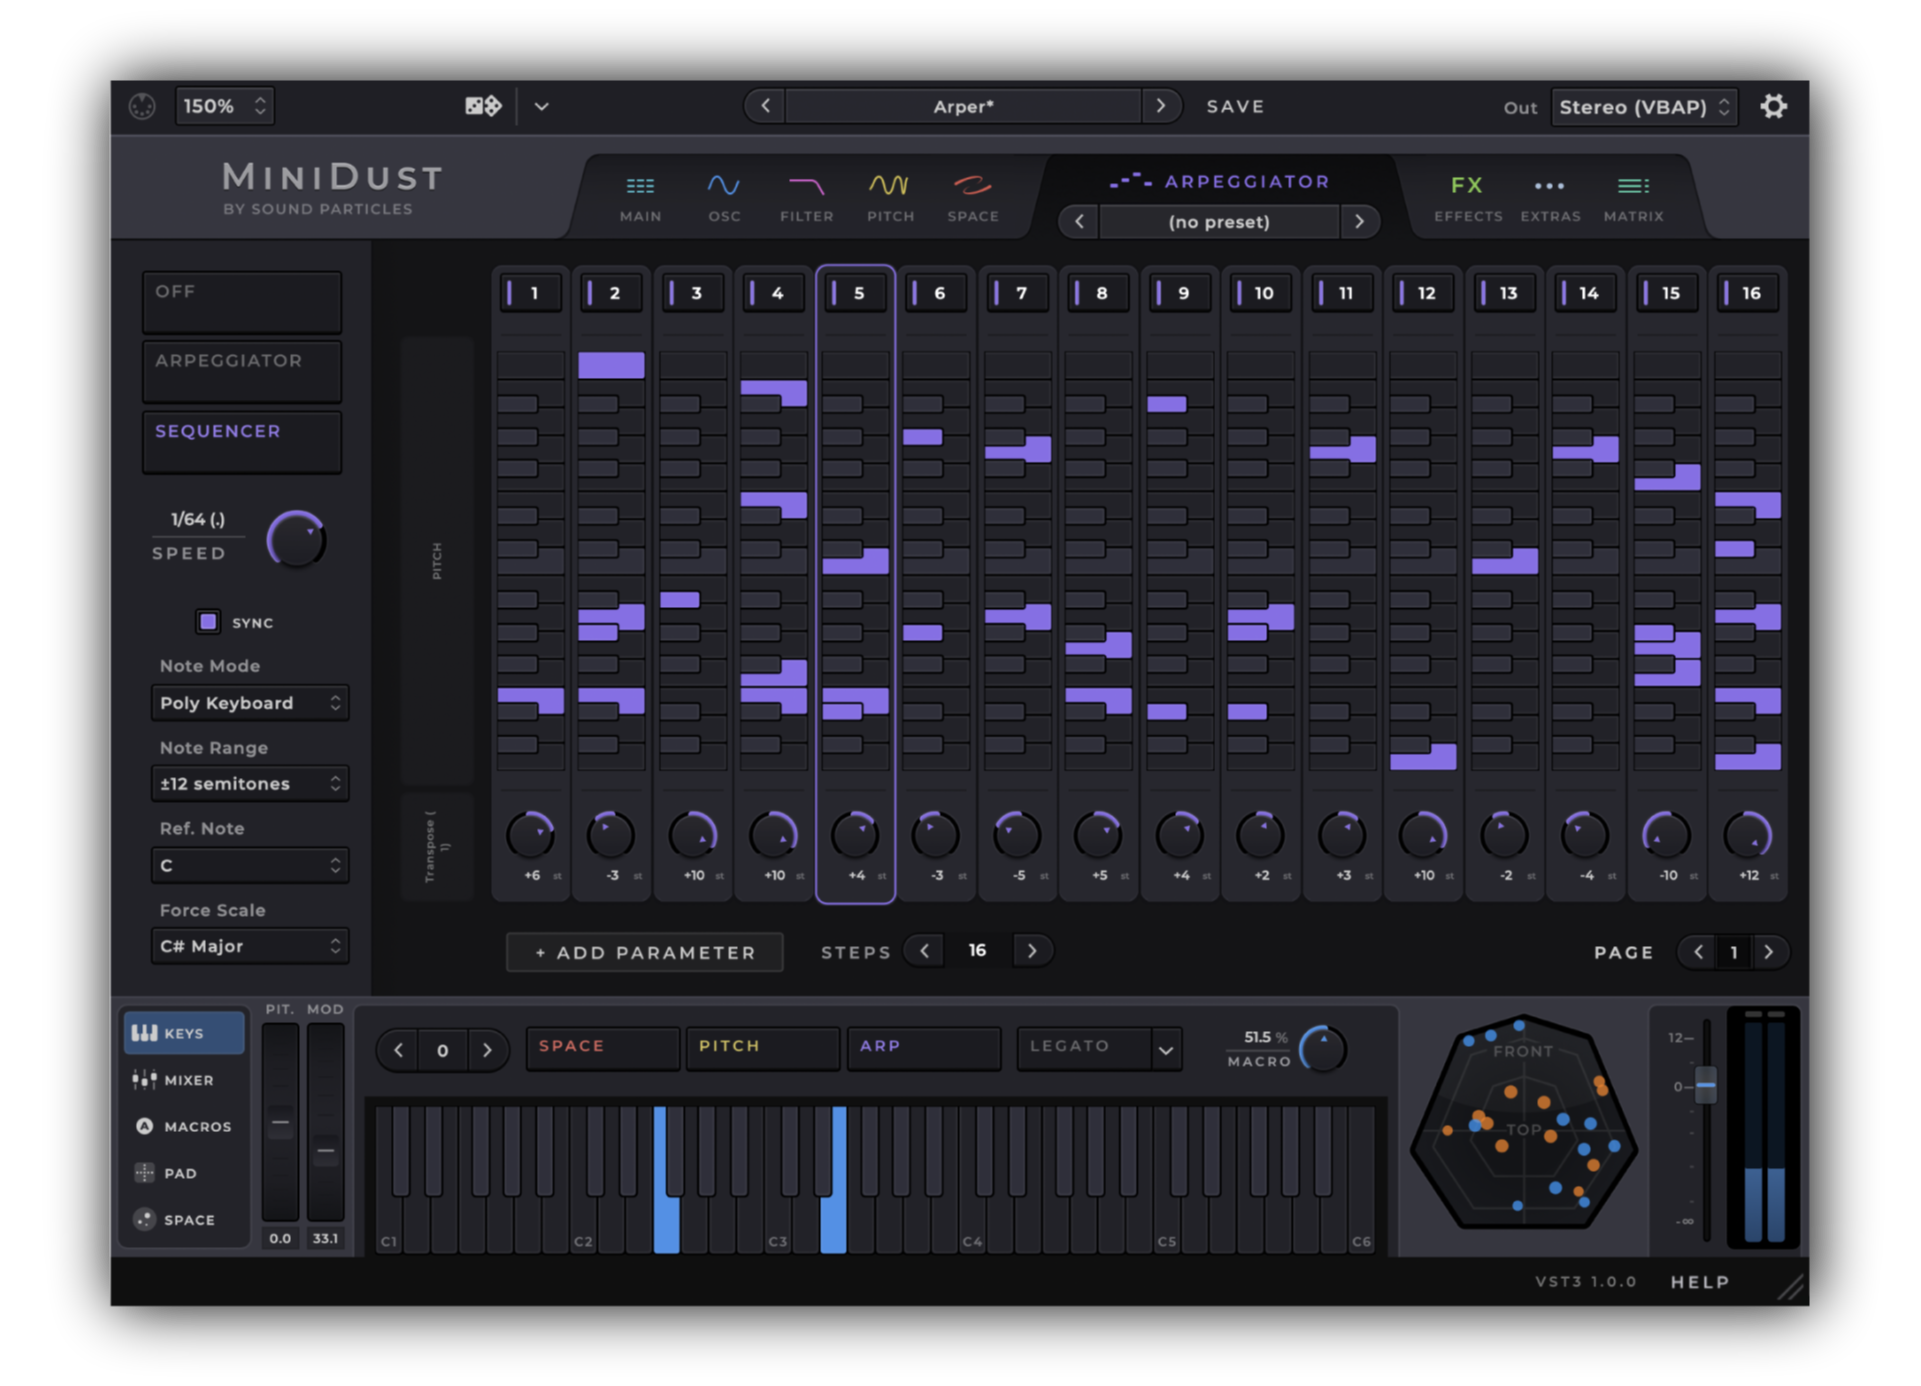Adjust the MACRO knob at 51.5%
Viewport: 1921px width, 1386px height.
click(1325, 1048)
